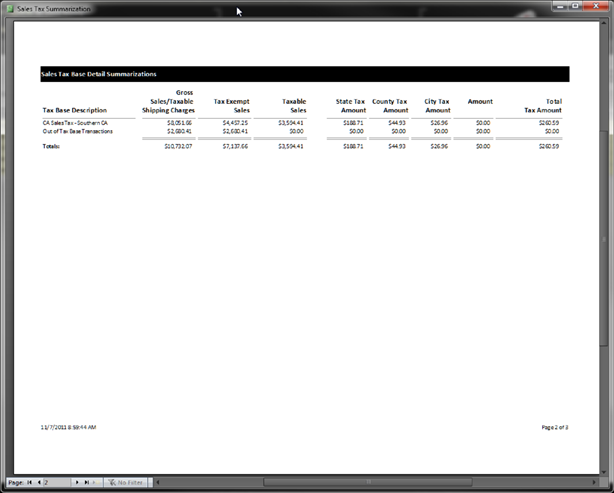This screenshot has height=493, width=614.
Task: Click the horizontal scrollbar right arrow
Action: tap(594, 482)
